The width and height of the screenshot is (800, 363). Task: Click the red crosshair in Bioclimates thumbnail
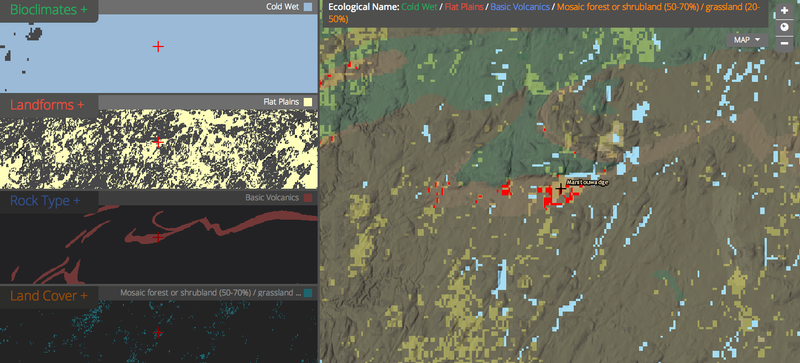(158, 46)
